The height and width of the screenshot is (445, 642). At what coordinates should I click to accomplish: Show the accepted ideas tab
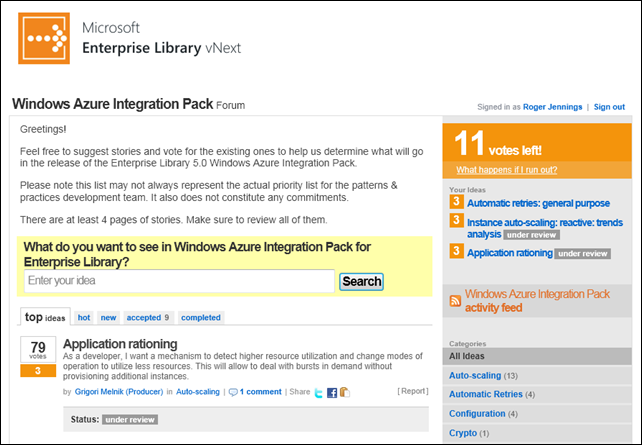tap(148, 317)
